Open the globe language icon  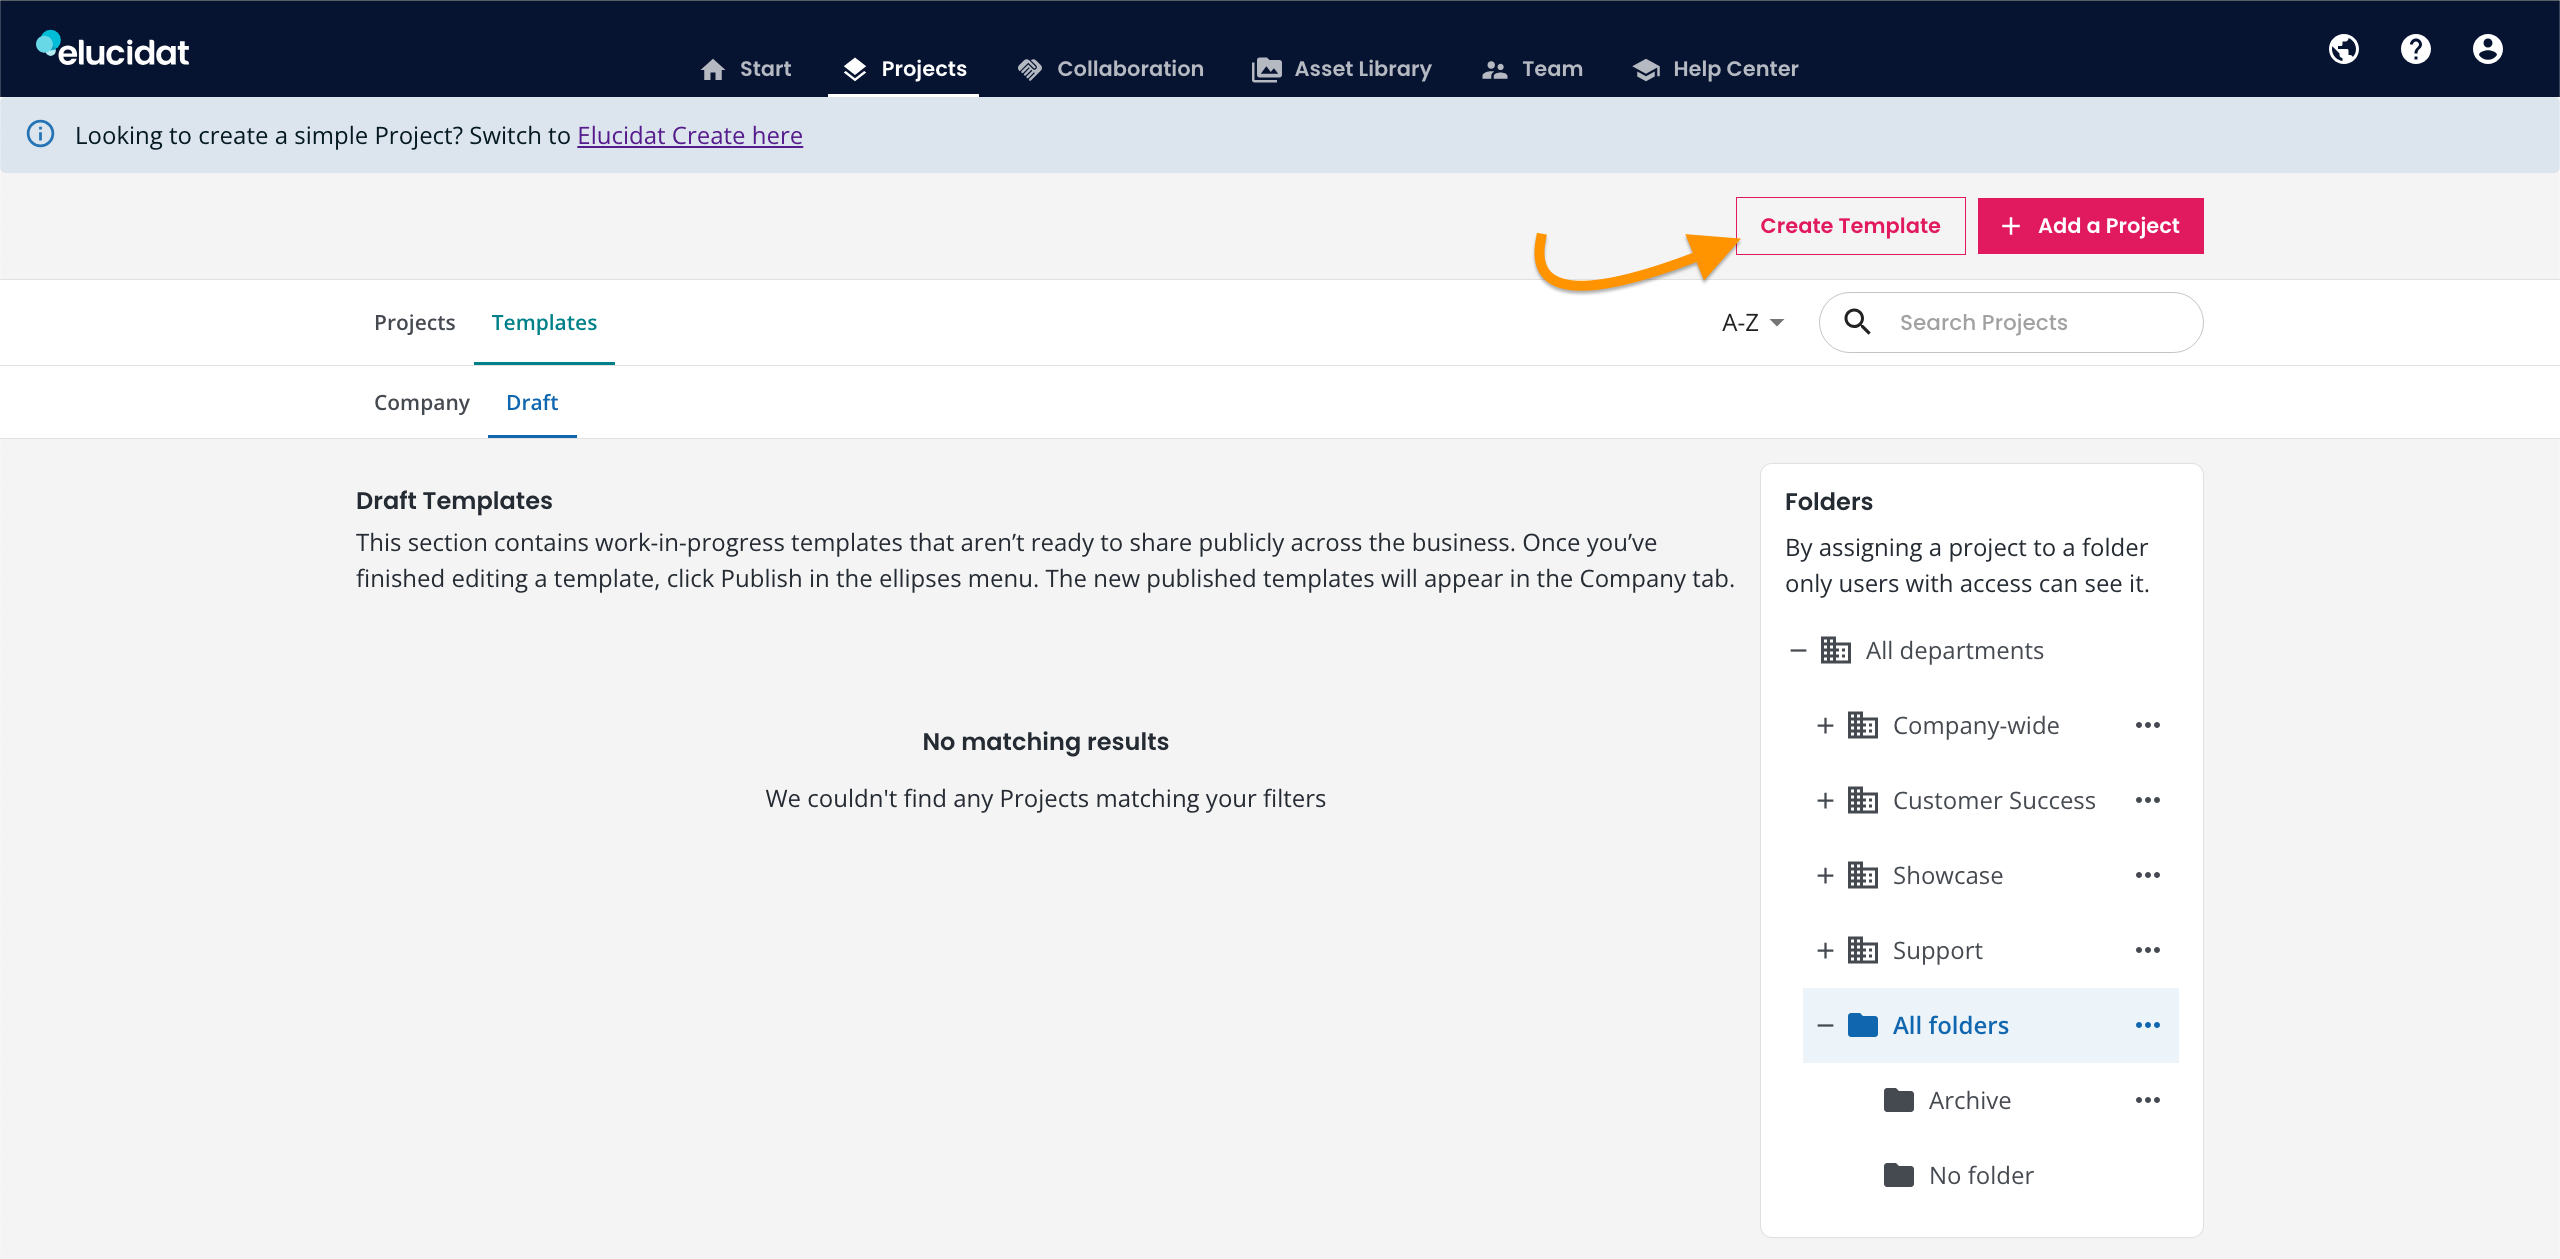coord(2343,49)
